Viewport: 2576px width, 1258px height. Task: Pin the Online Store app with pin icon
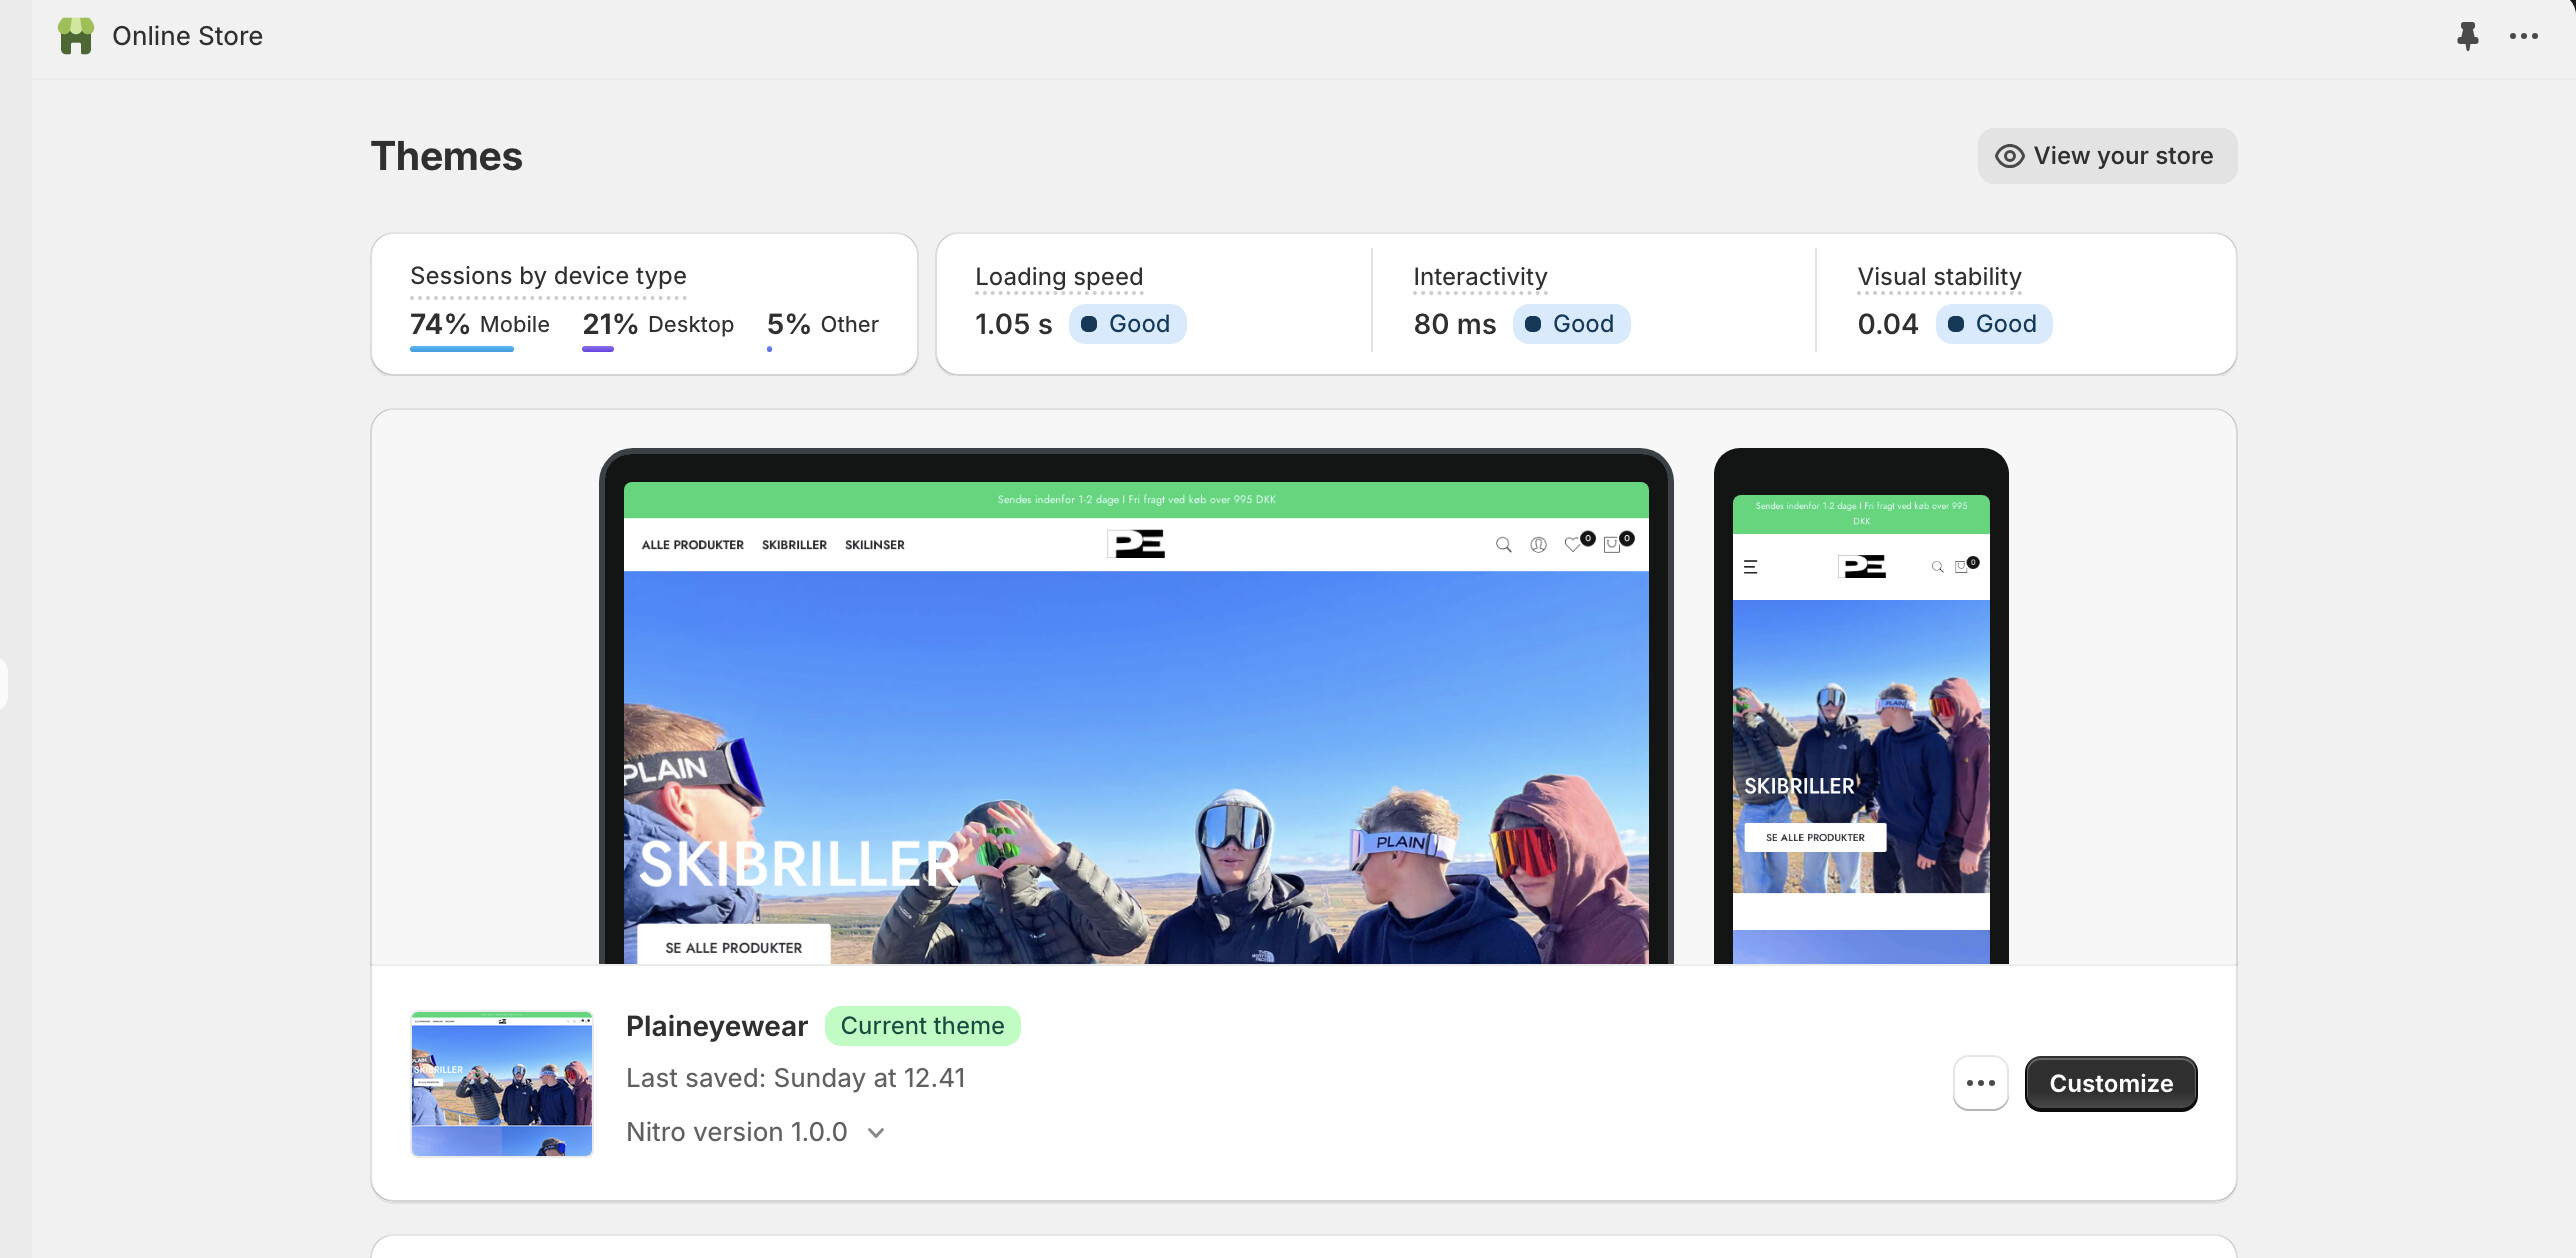coord(2467,36)
